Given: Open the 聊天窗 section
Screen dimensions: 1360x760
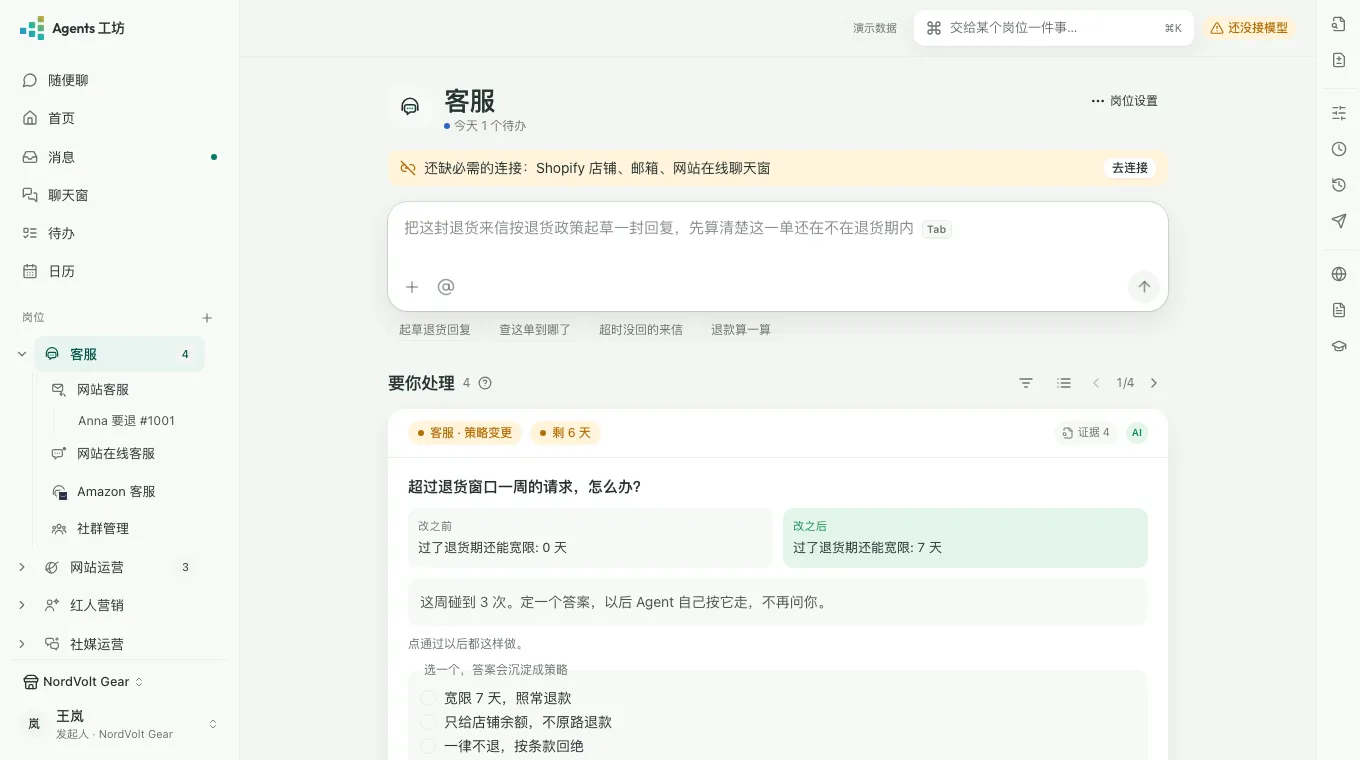Looking at the screenshot, I should (120, 195).
